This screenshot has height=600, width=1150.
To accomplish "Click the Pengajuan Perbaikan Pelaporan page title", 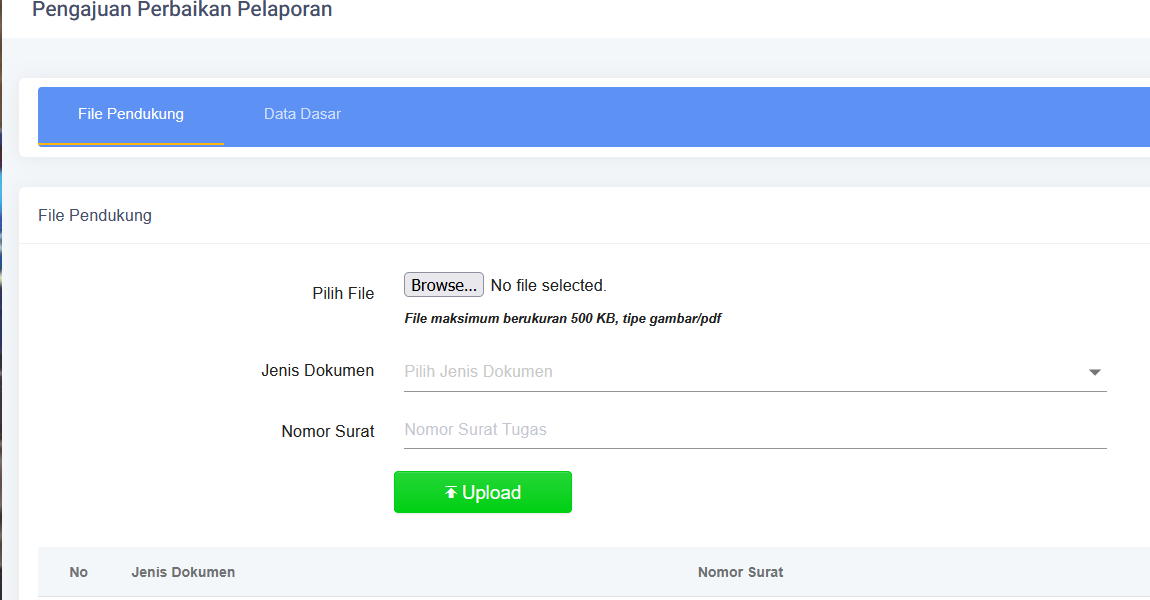I will (x=182, y=10).
